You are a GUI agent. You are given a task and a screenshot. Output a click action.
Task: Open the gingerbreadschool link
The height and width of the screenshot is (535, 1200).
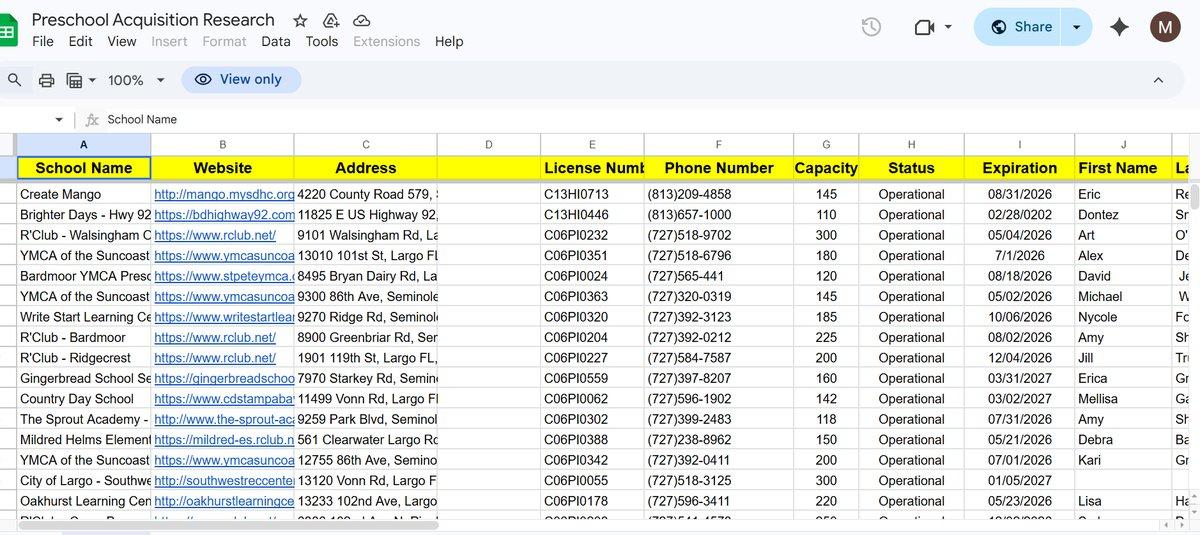tap(224, 379)
